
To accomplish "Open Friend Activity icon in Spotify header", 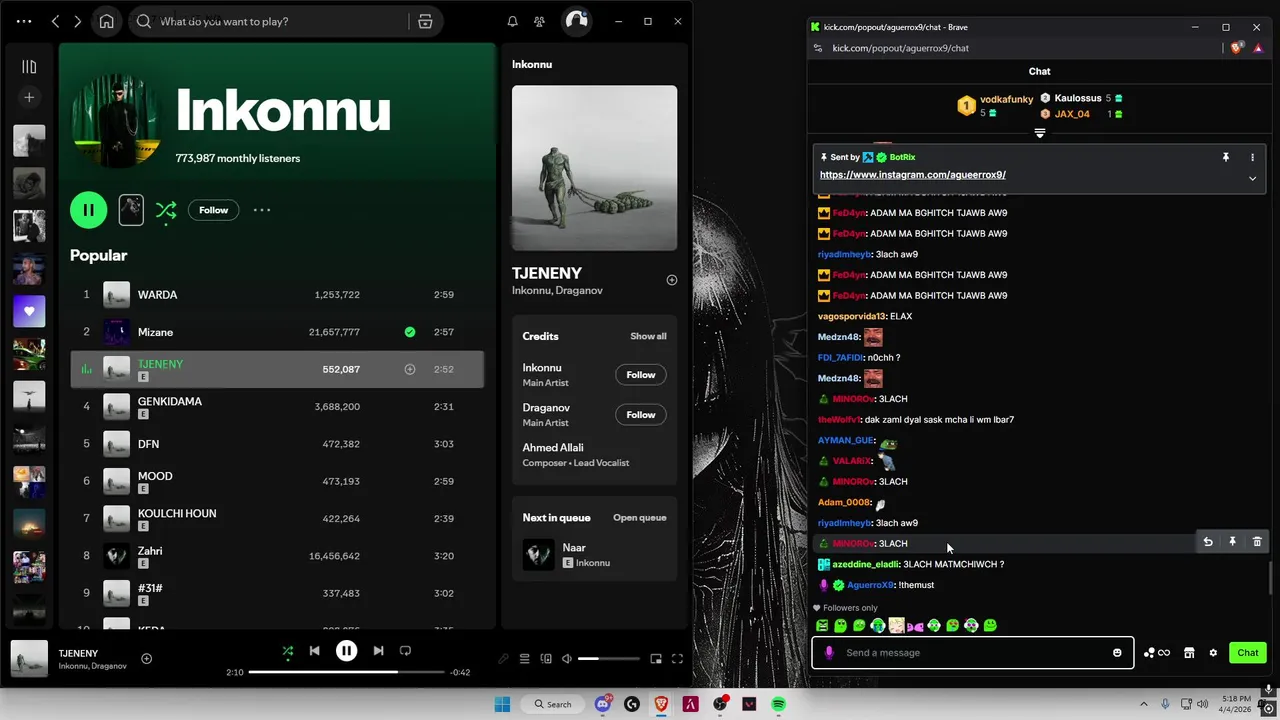I will (539, 21).
